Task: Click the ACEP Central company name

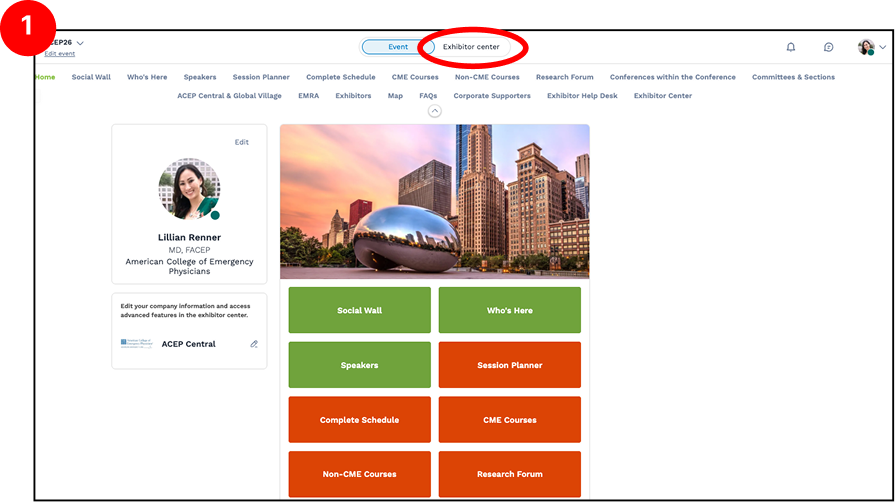Action: (x=188, y=344)
